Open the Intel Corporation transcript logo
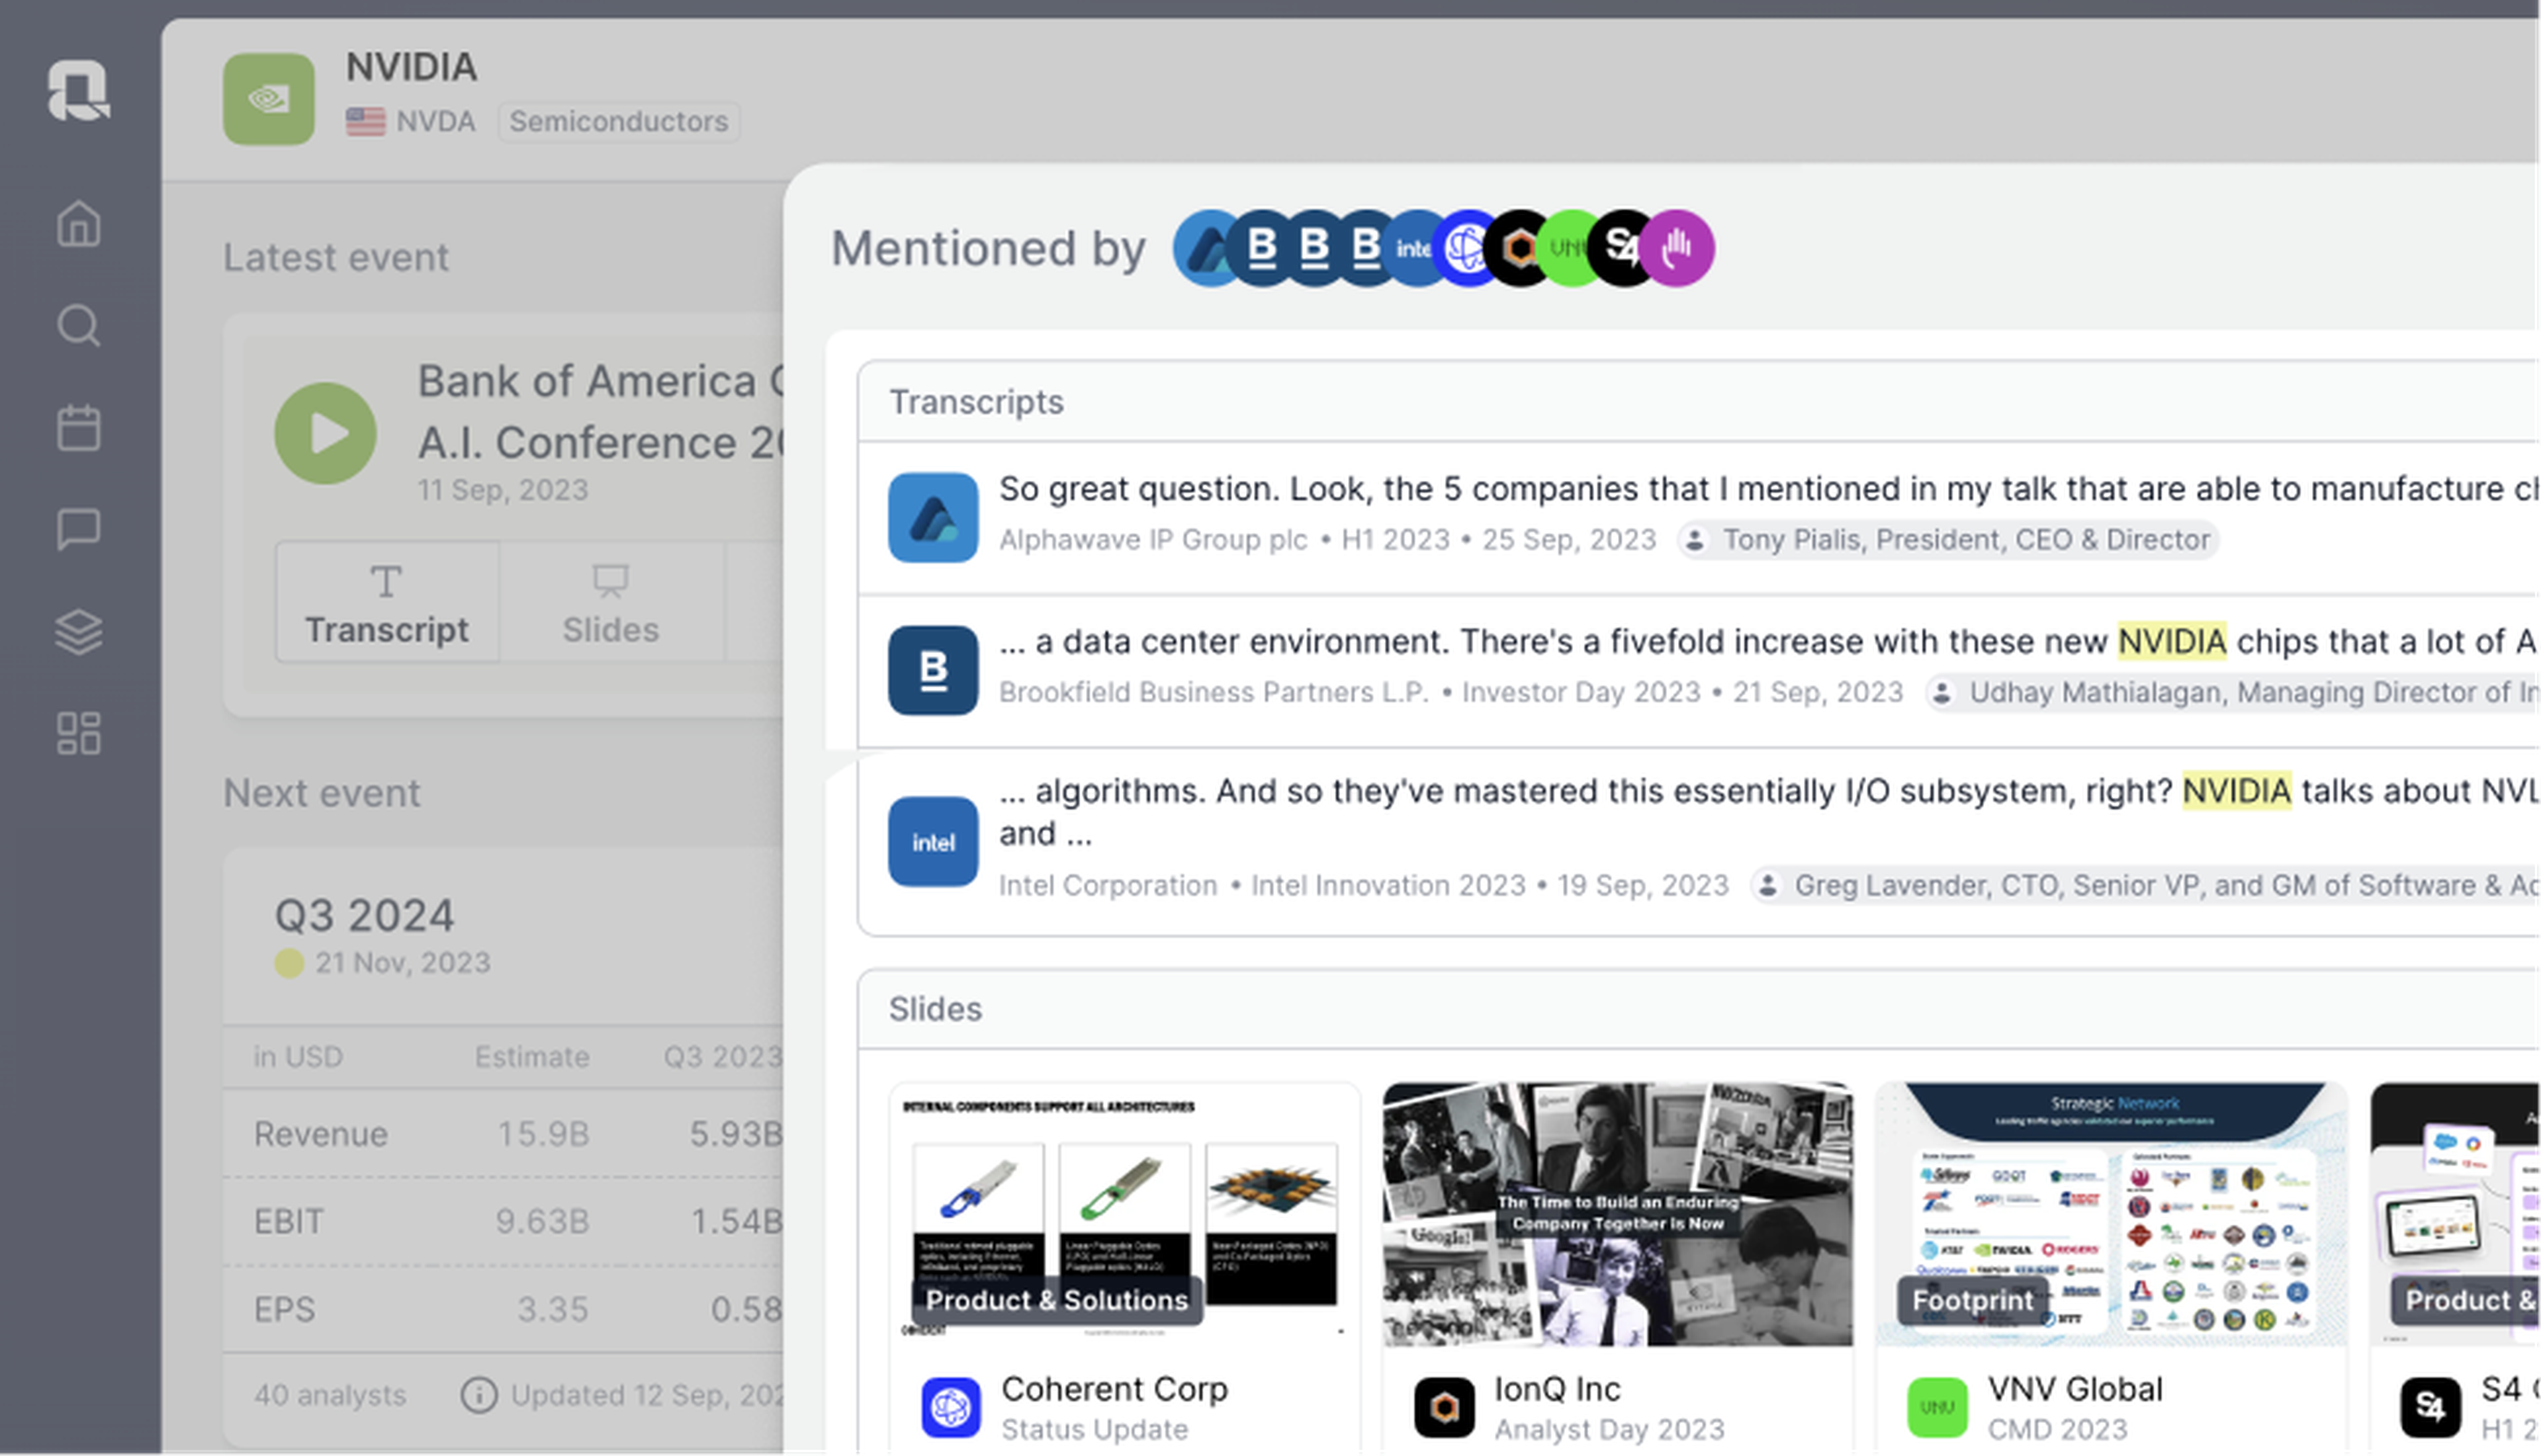This screenshot has width=2541, height=1456. click(933, 841)
